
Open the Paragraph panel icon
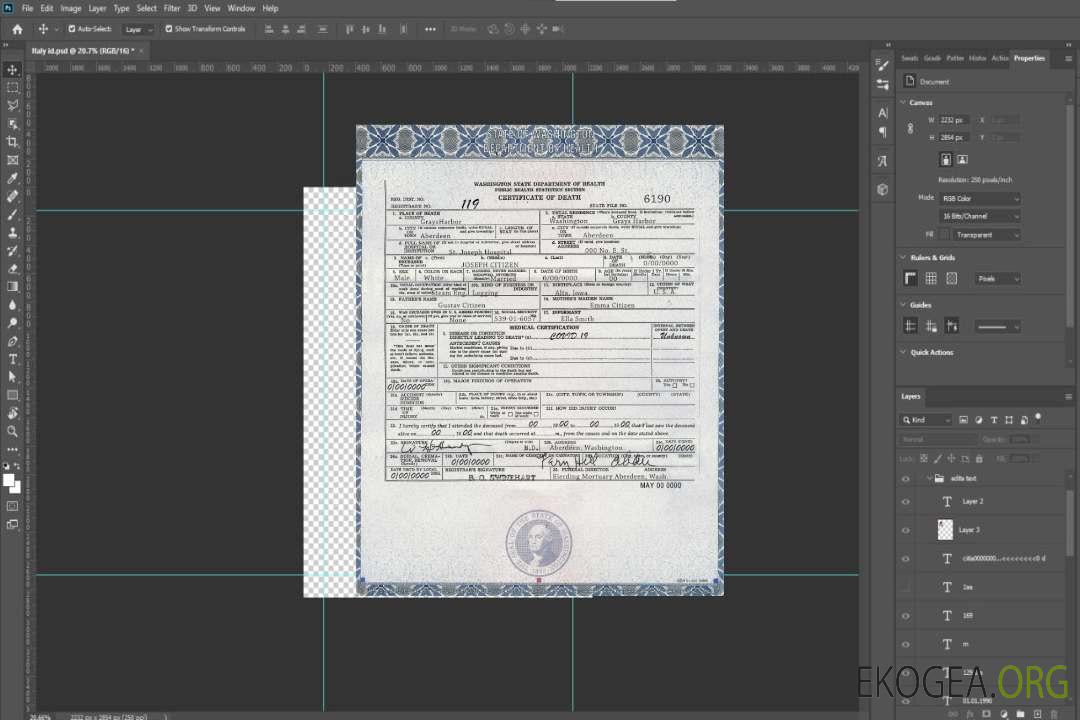click(x=883, y=132)
